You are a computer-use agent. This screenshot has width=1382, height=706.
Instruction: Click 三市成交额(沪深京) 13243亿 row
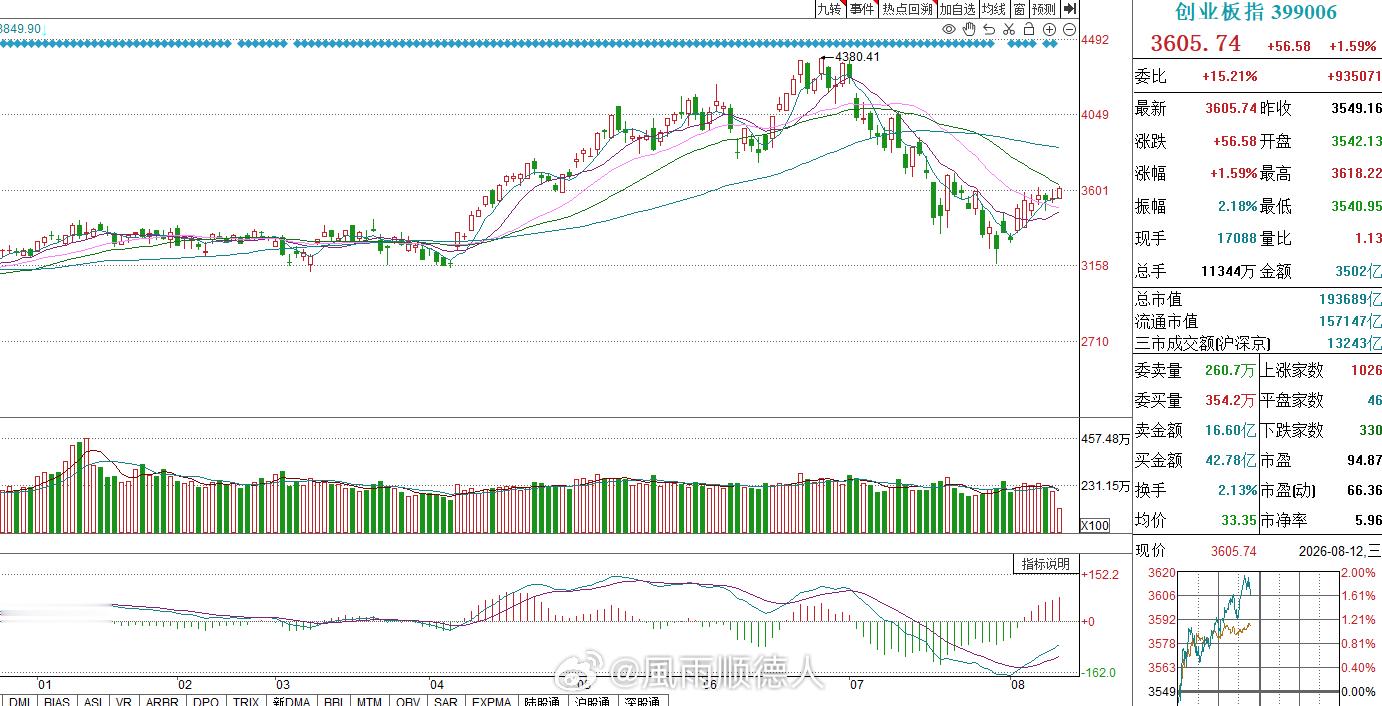click(1258, 343)
